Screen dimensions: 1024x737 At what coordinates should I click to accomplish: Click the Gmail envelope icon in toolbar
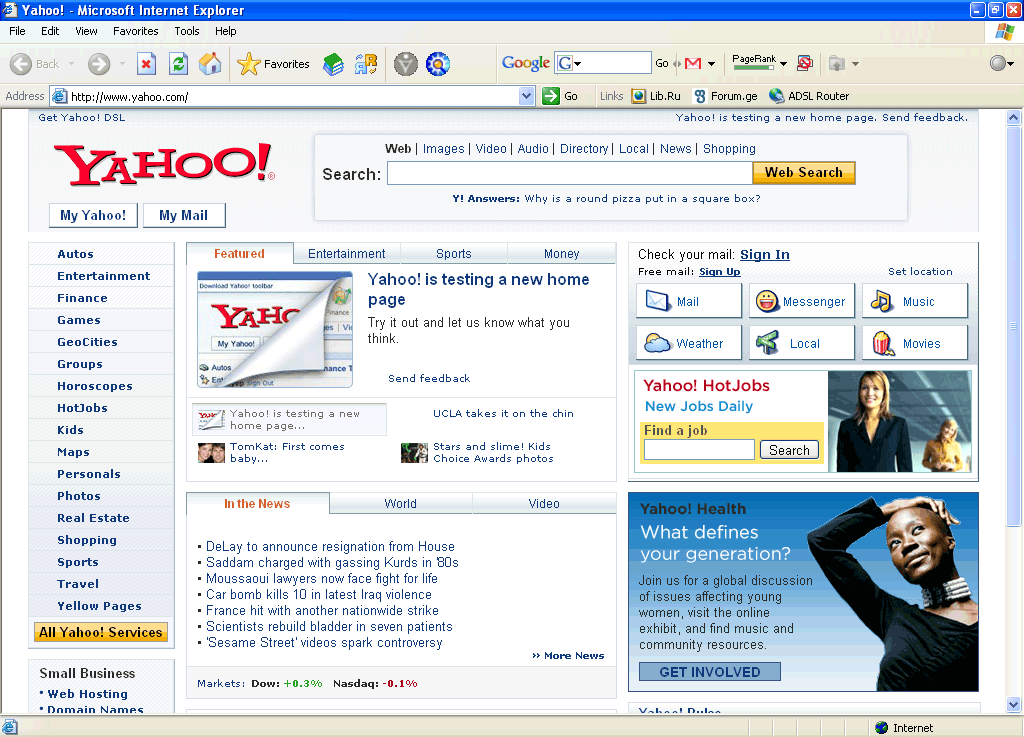[x=693, y=63]
